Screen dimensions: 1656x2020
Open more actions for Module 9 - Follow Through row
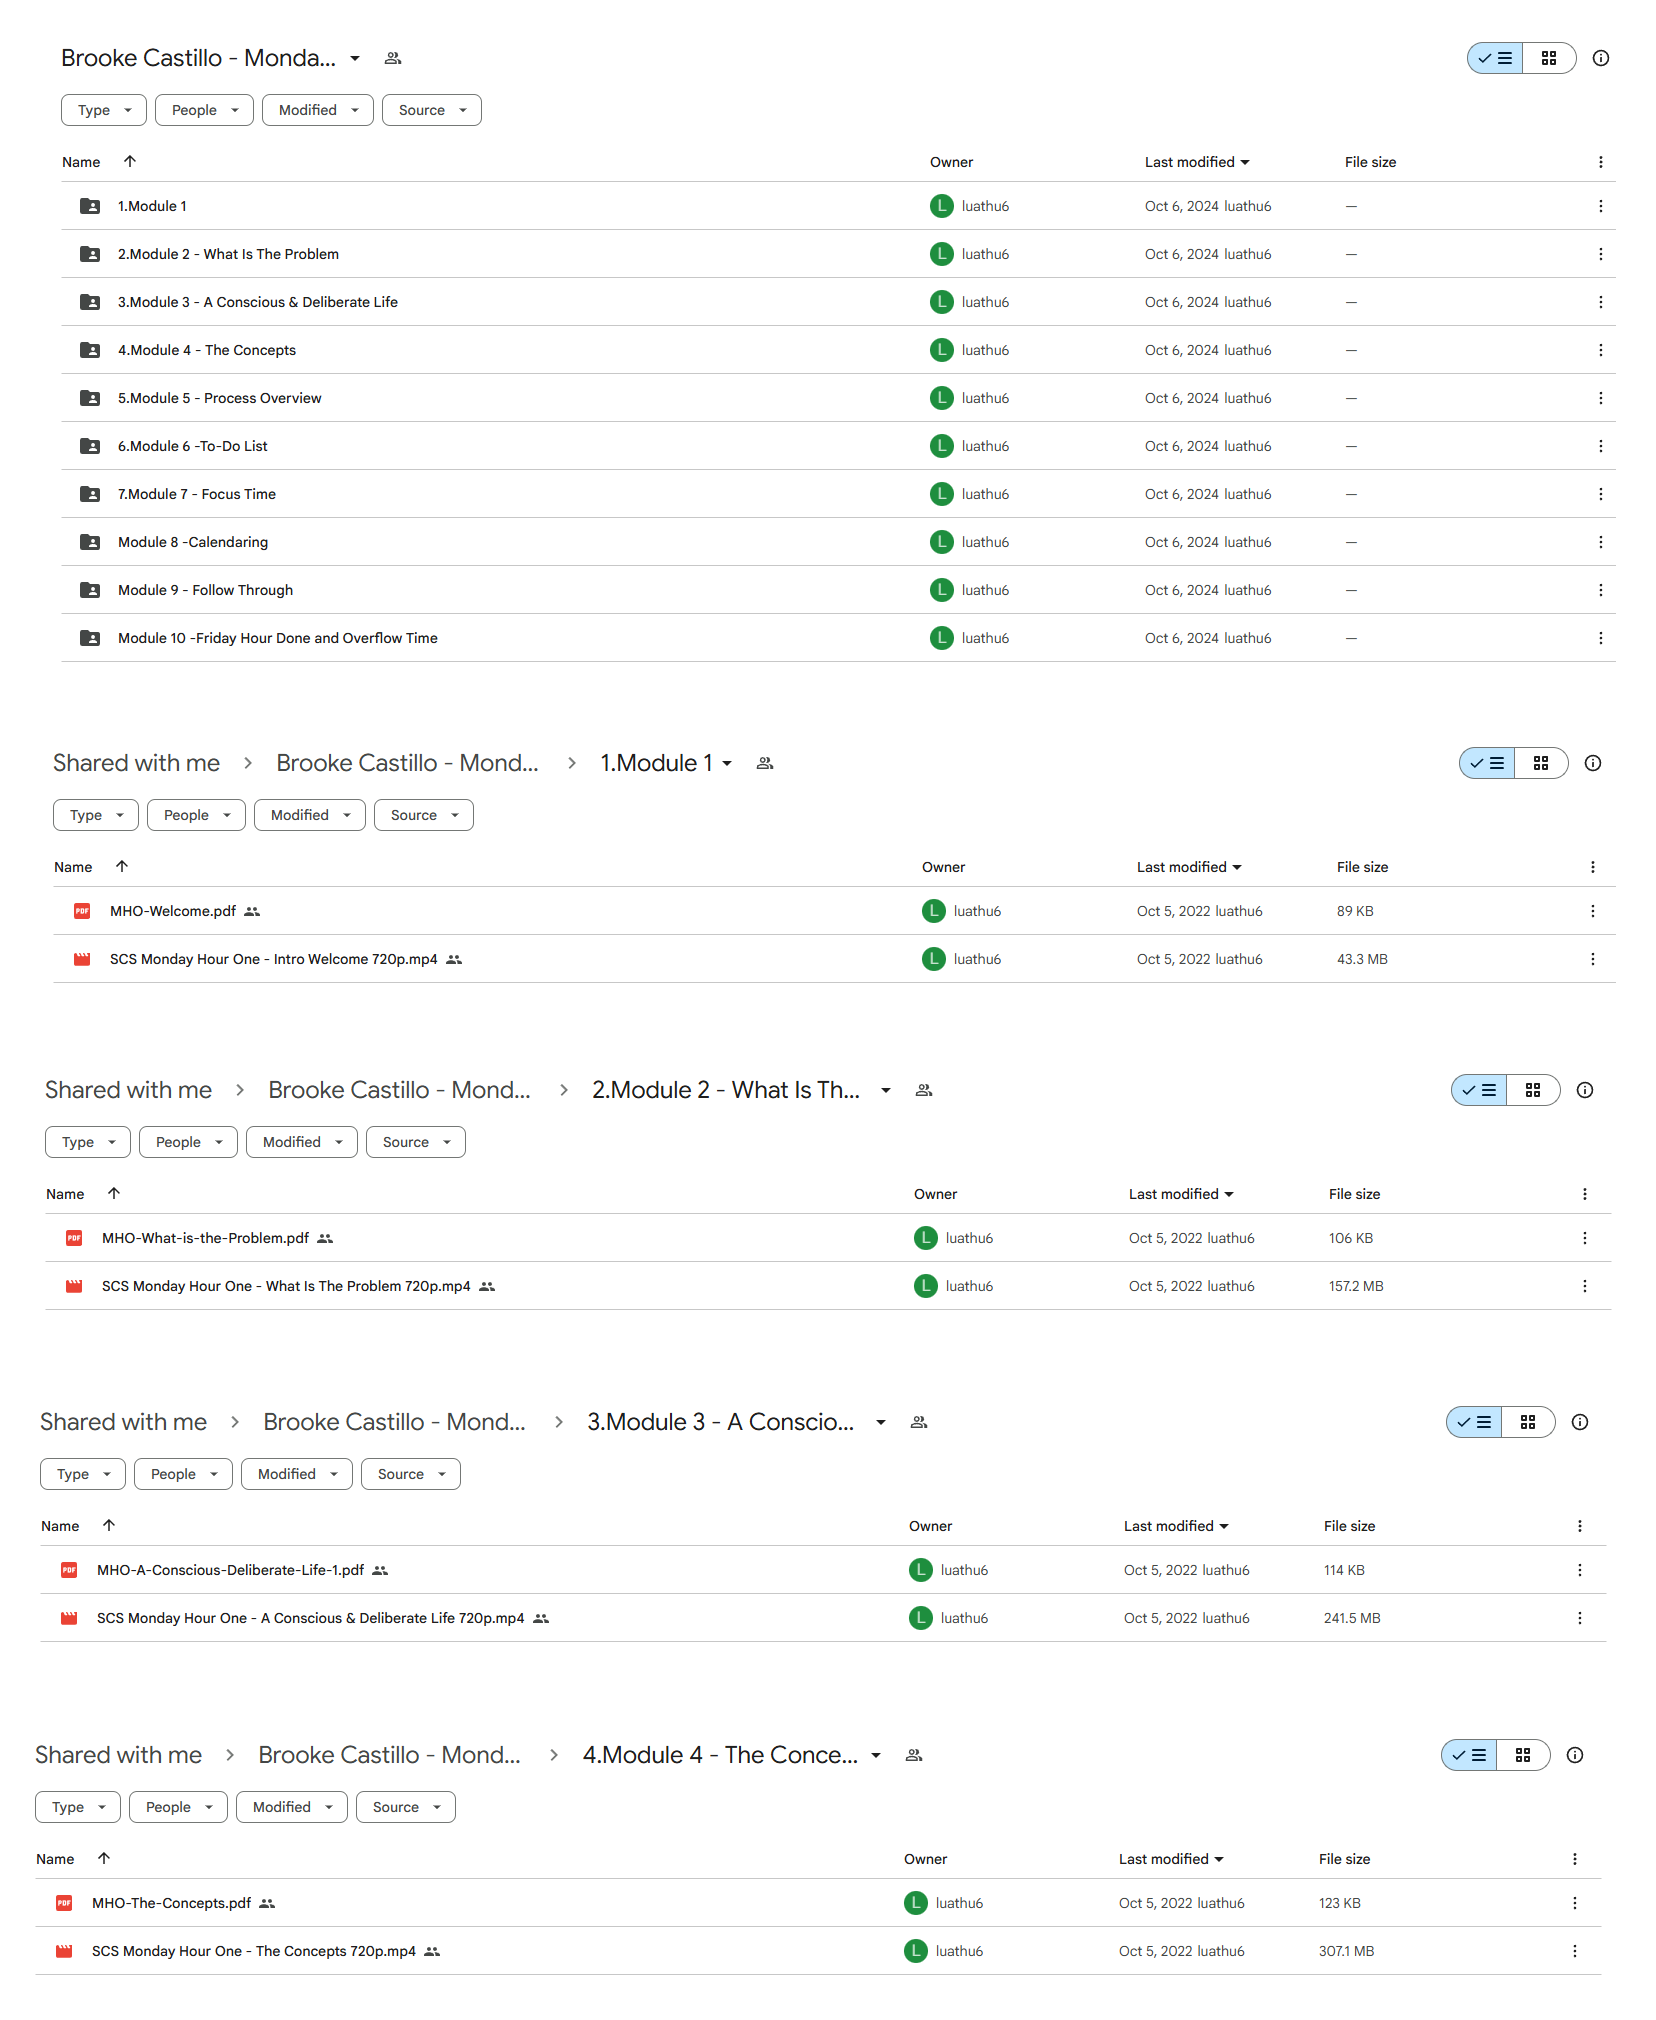click(x=1600, y=590)
